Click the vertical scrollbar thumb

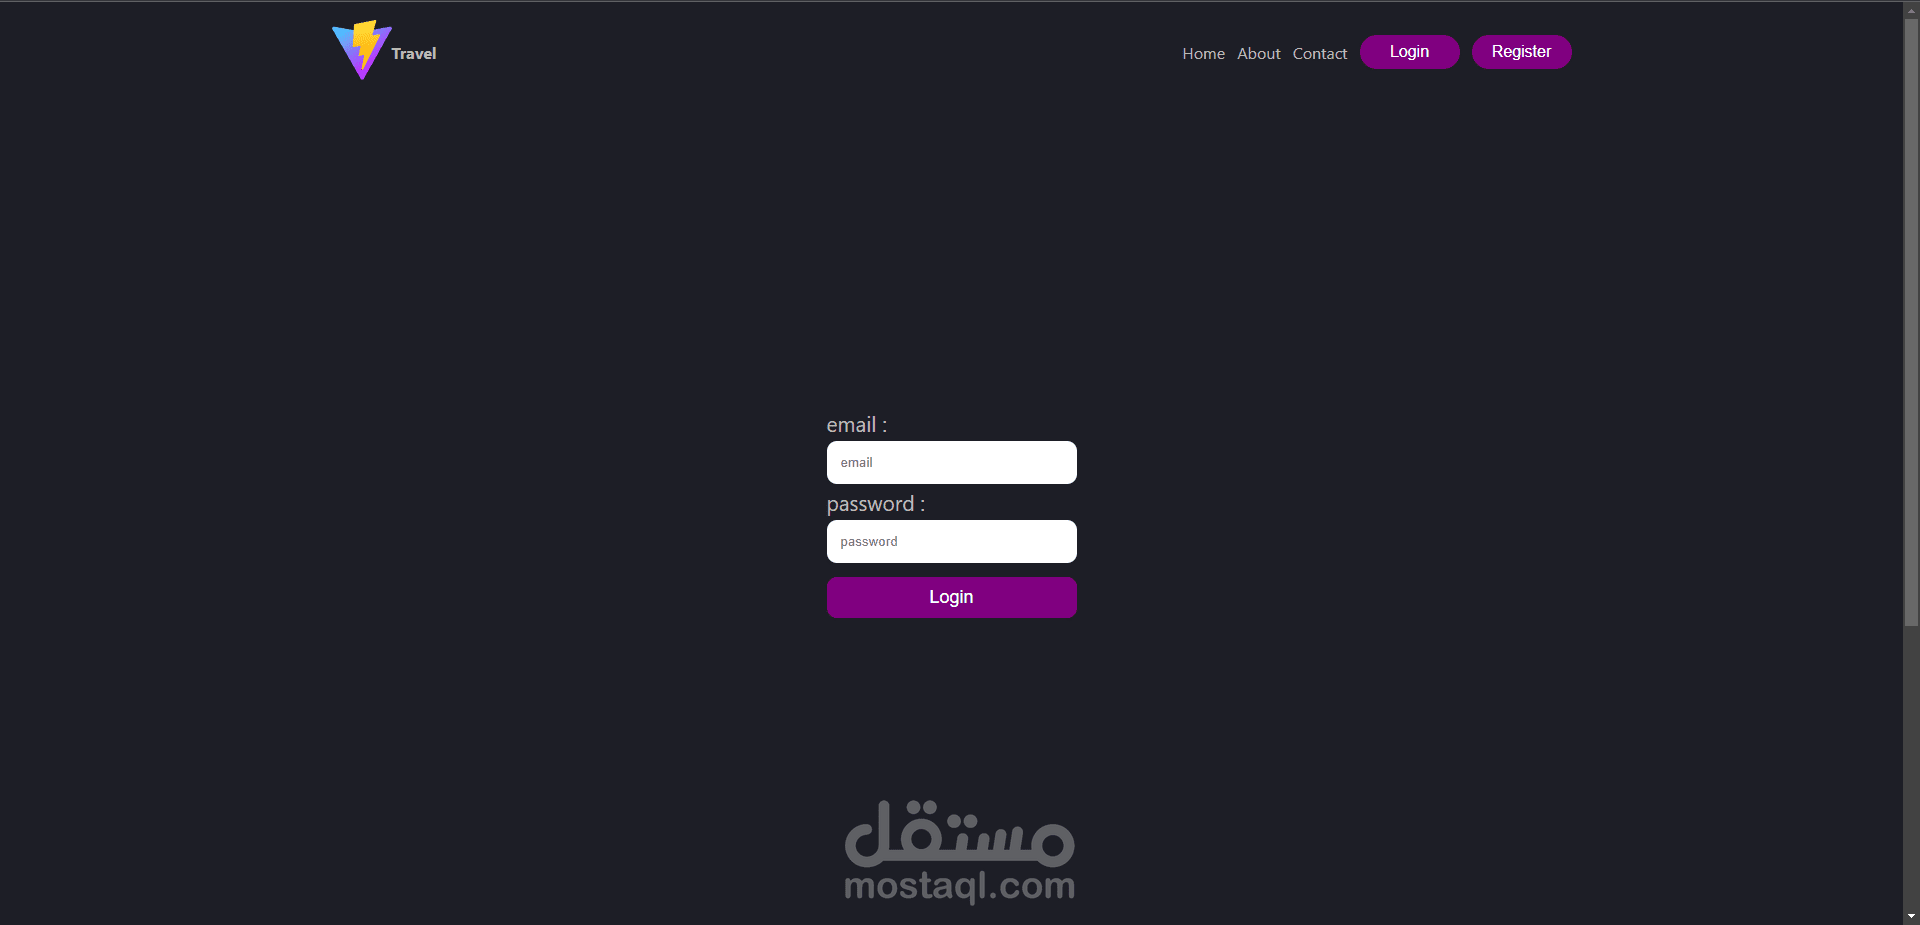pos(1911,322)
